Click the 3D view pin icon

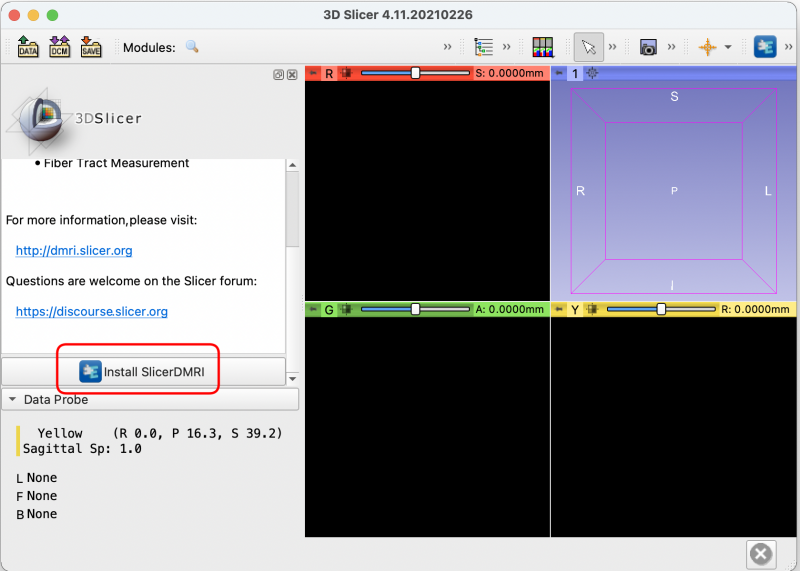pyautogui.click(x=559, y=73)
